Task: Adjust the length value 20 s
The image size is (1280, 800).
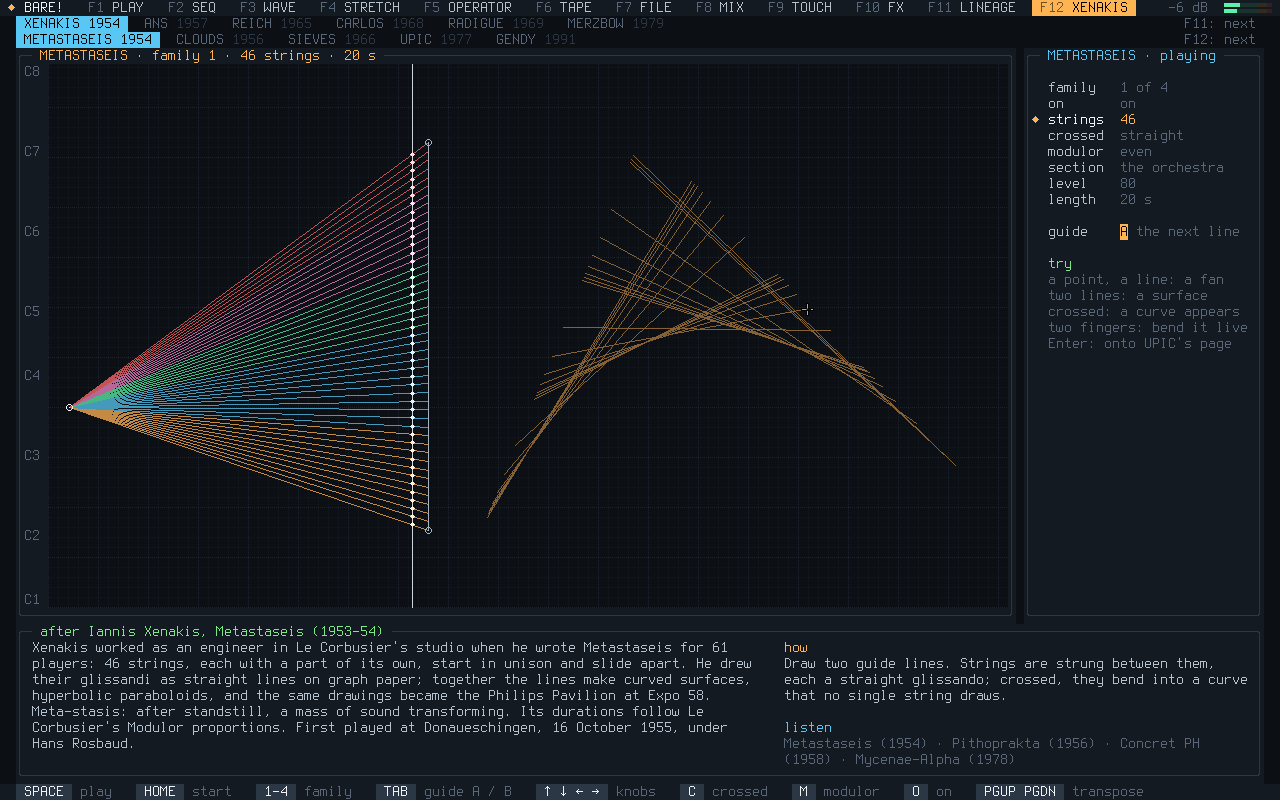Action: [x=1136, y=199]
